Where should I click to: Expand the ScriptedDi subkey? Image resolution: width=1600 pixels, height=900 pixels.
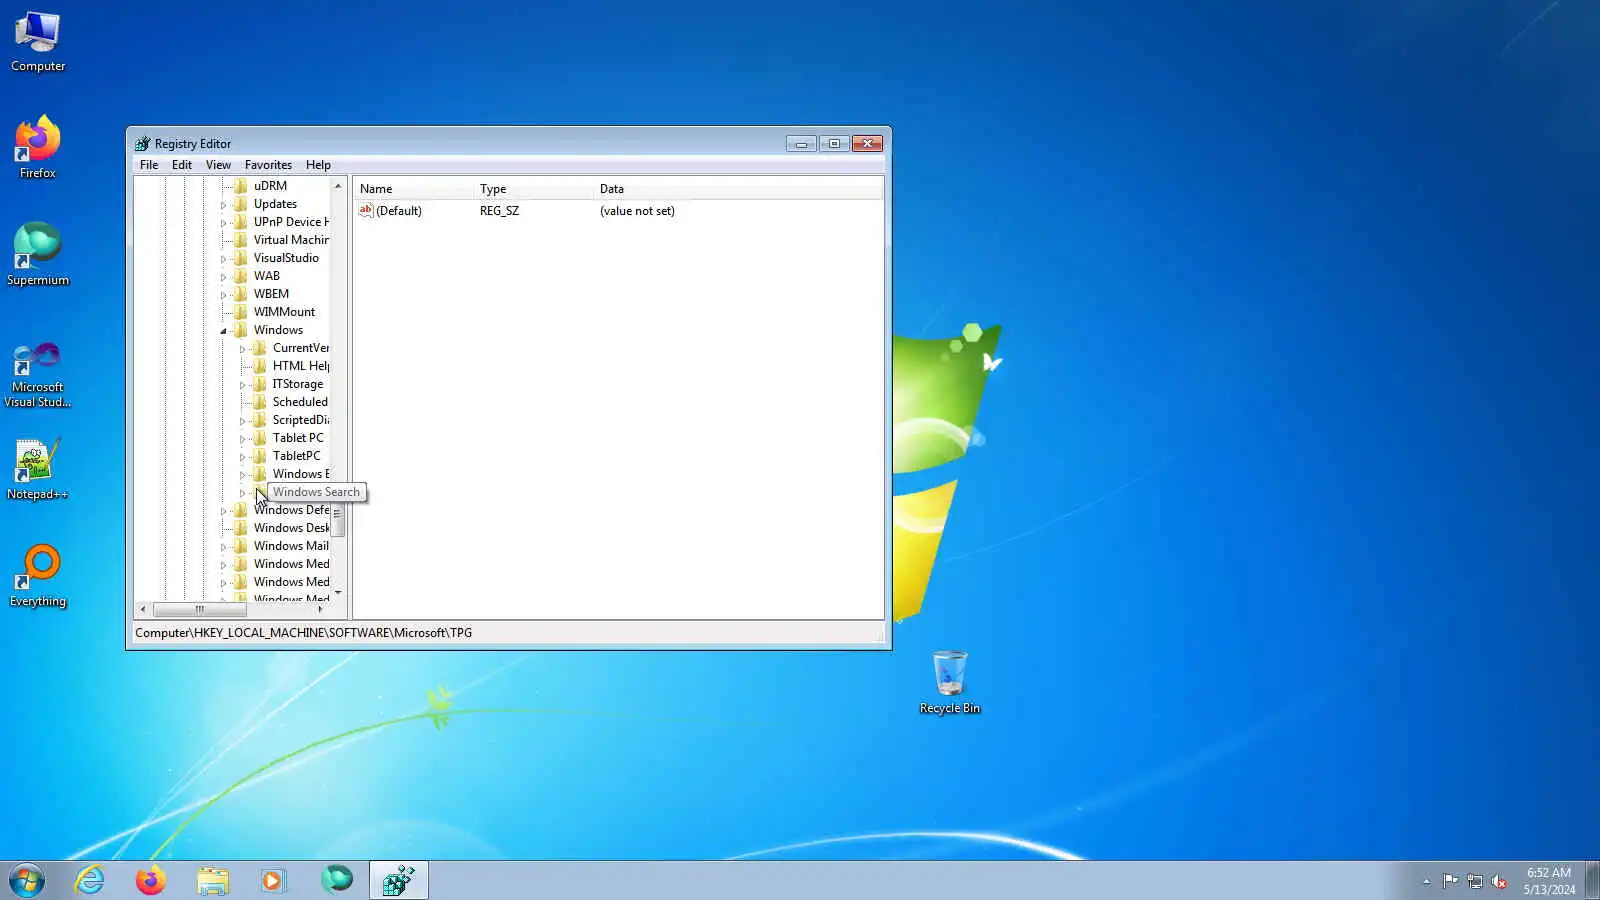[242, 421]
